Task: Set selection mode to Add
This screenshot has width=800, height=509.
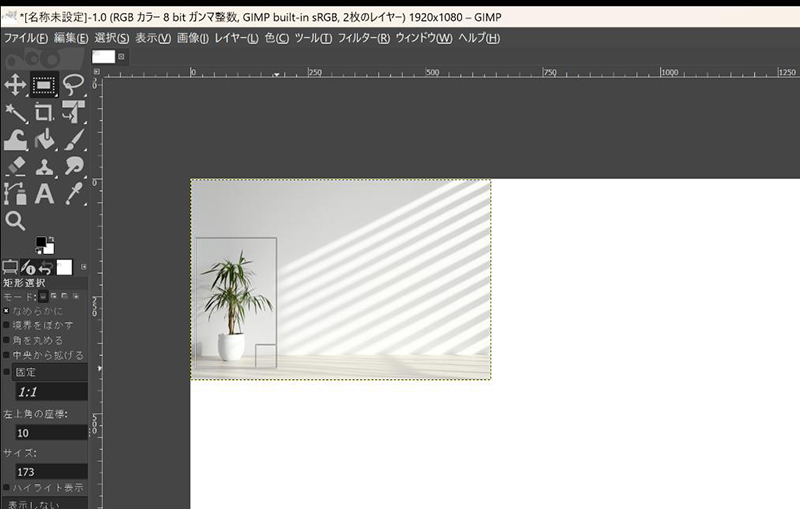Action: (x=54, y=296)
